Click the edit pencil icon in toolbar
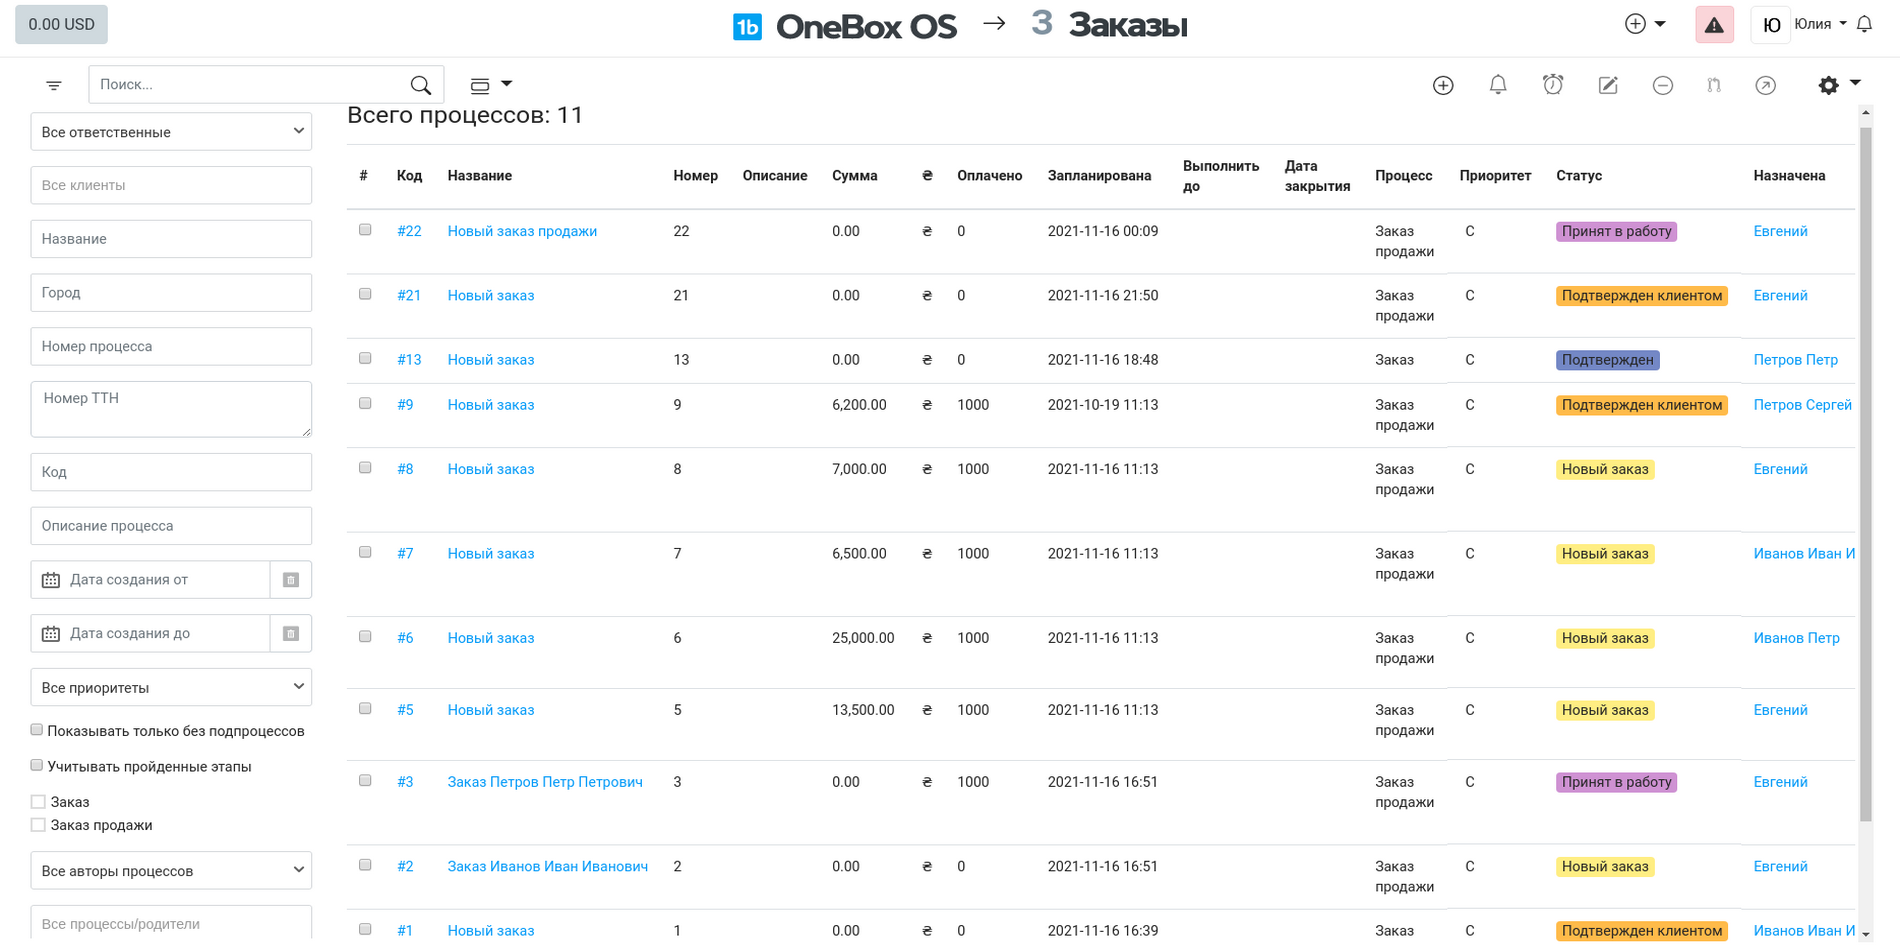This screenshot has height=950, width=1900. 1607,85
